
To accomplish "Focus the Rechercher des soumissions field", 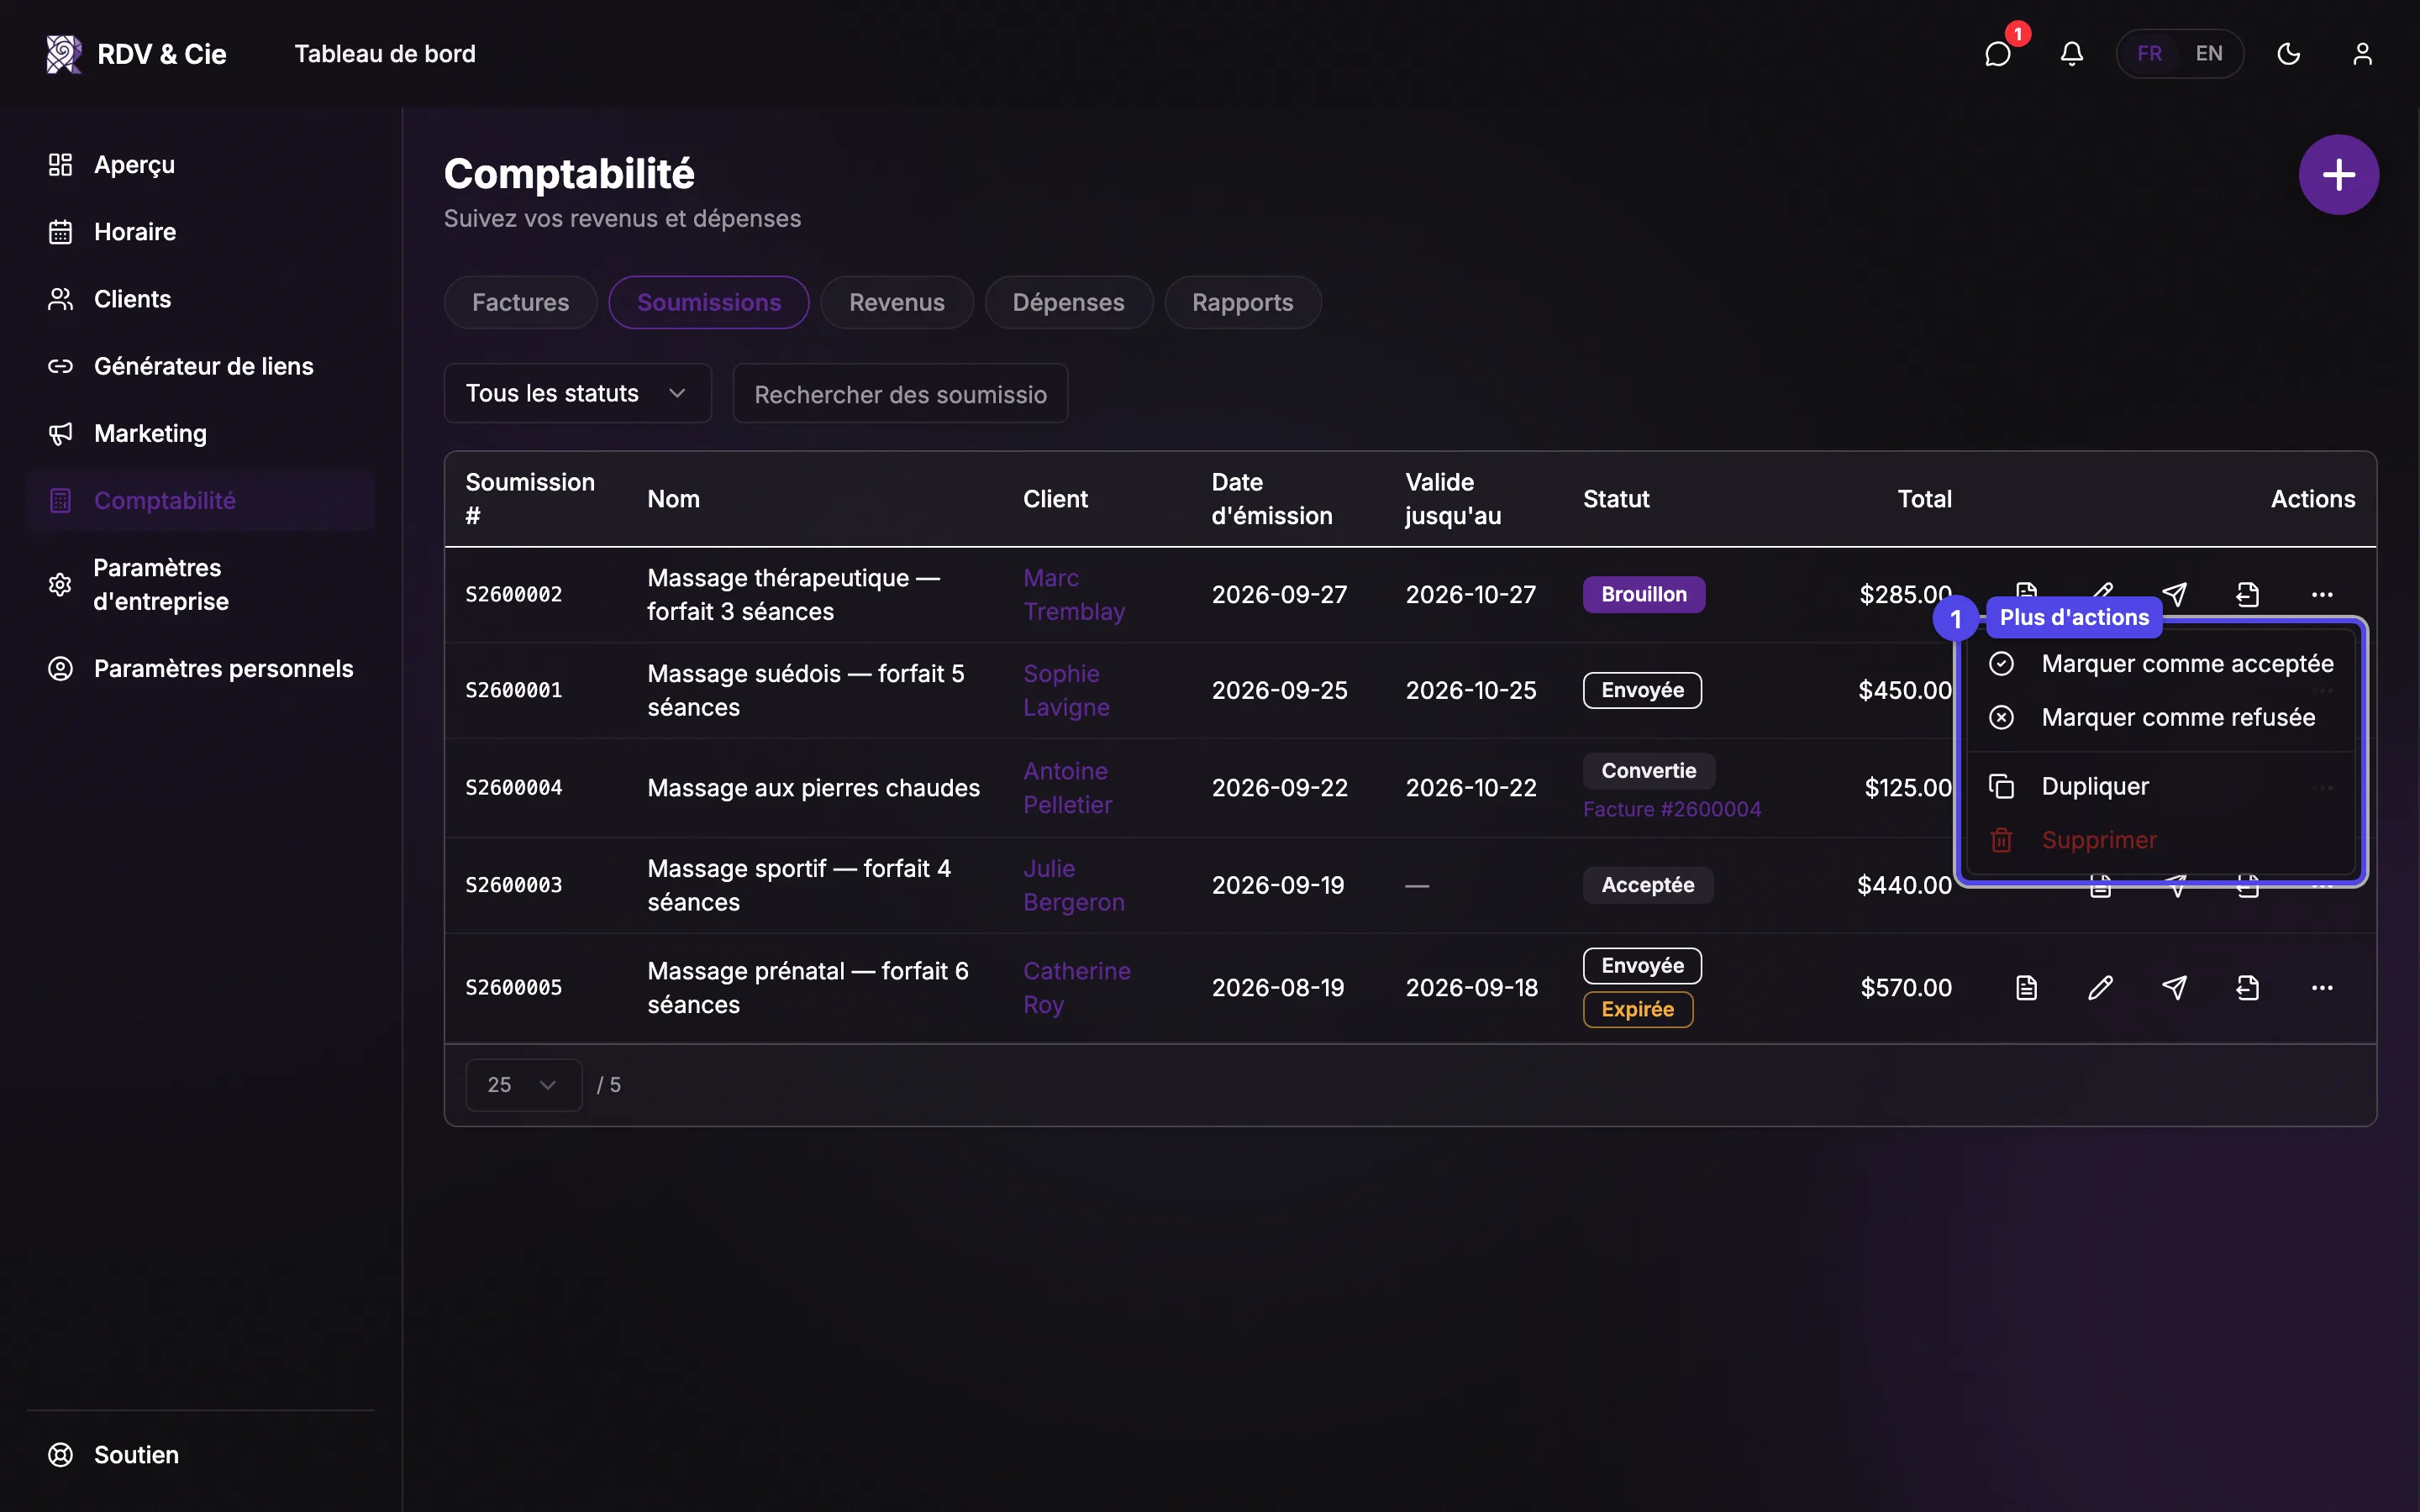I will coord(900,393).
